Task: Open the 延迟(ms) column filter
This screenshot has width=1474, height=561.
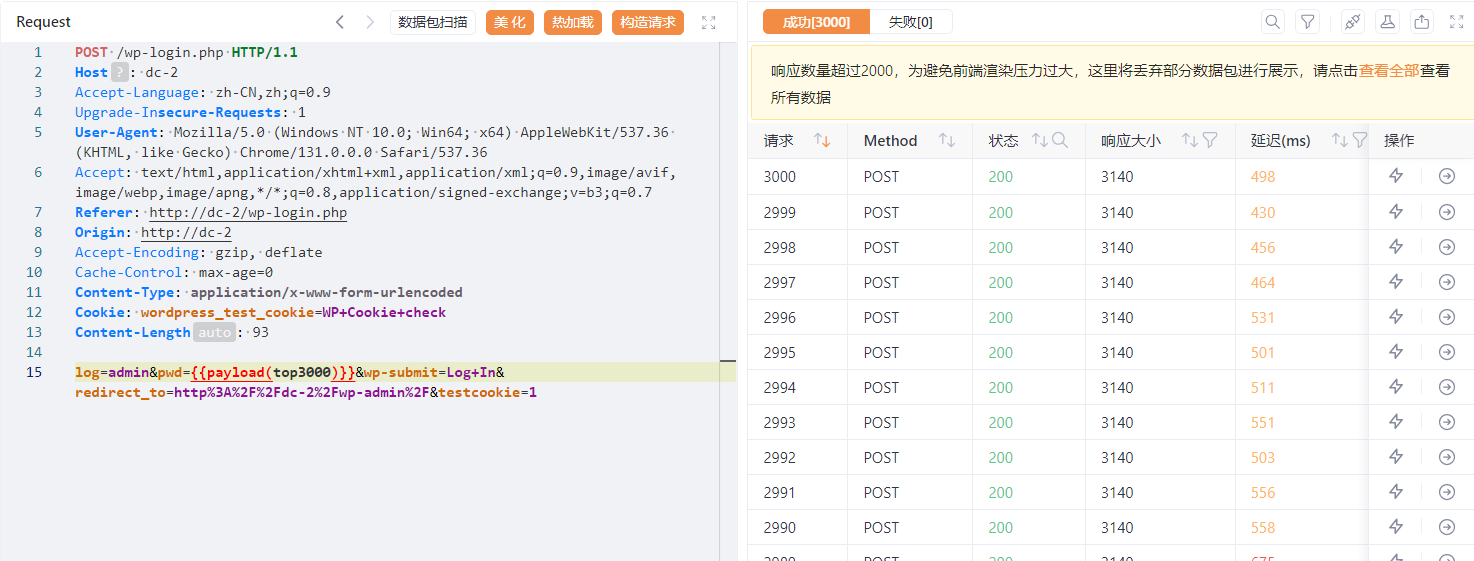Action: [x=1359, y=141]
